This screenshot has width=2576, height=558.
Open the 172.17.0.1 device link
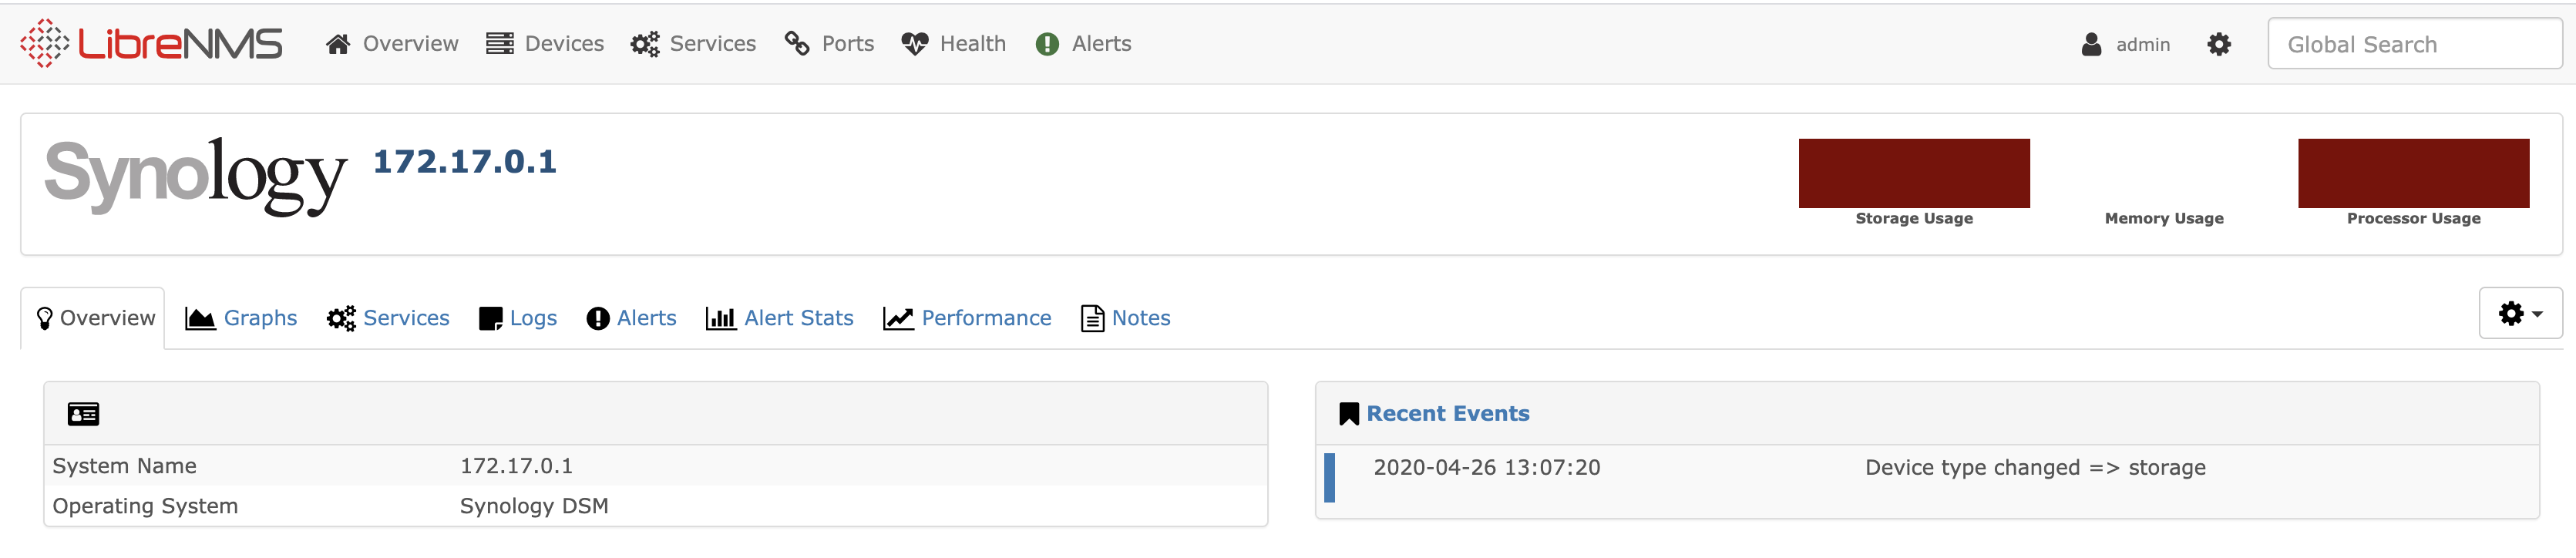coord(464,161)
